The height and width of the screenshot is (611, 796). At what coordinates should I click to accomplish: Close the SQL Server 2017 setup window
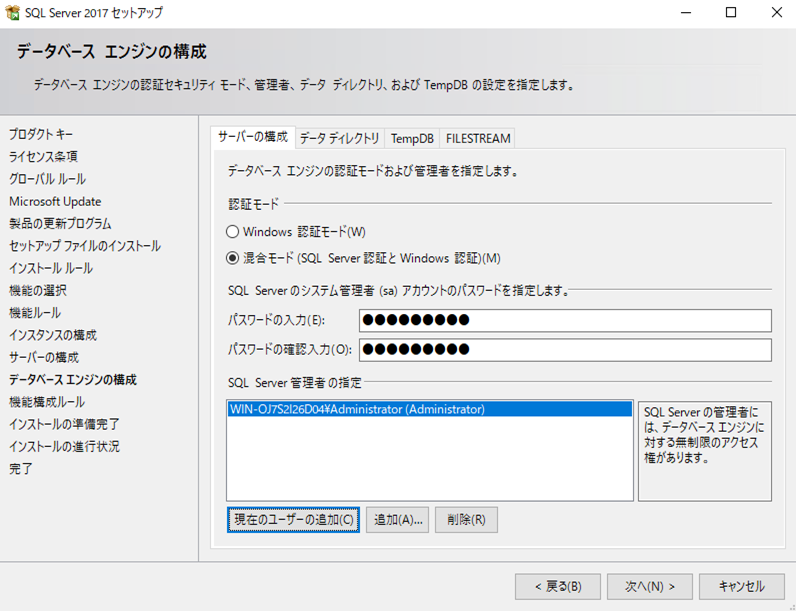[x=777, y=13]
